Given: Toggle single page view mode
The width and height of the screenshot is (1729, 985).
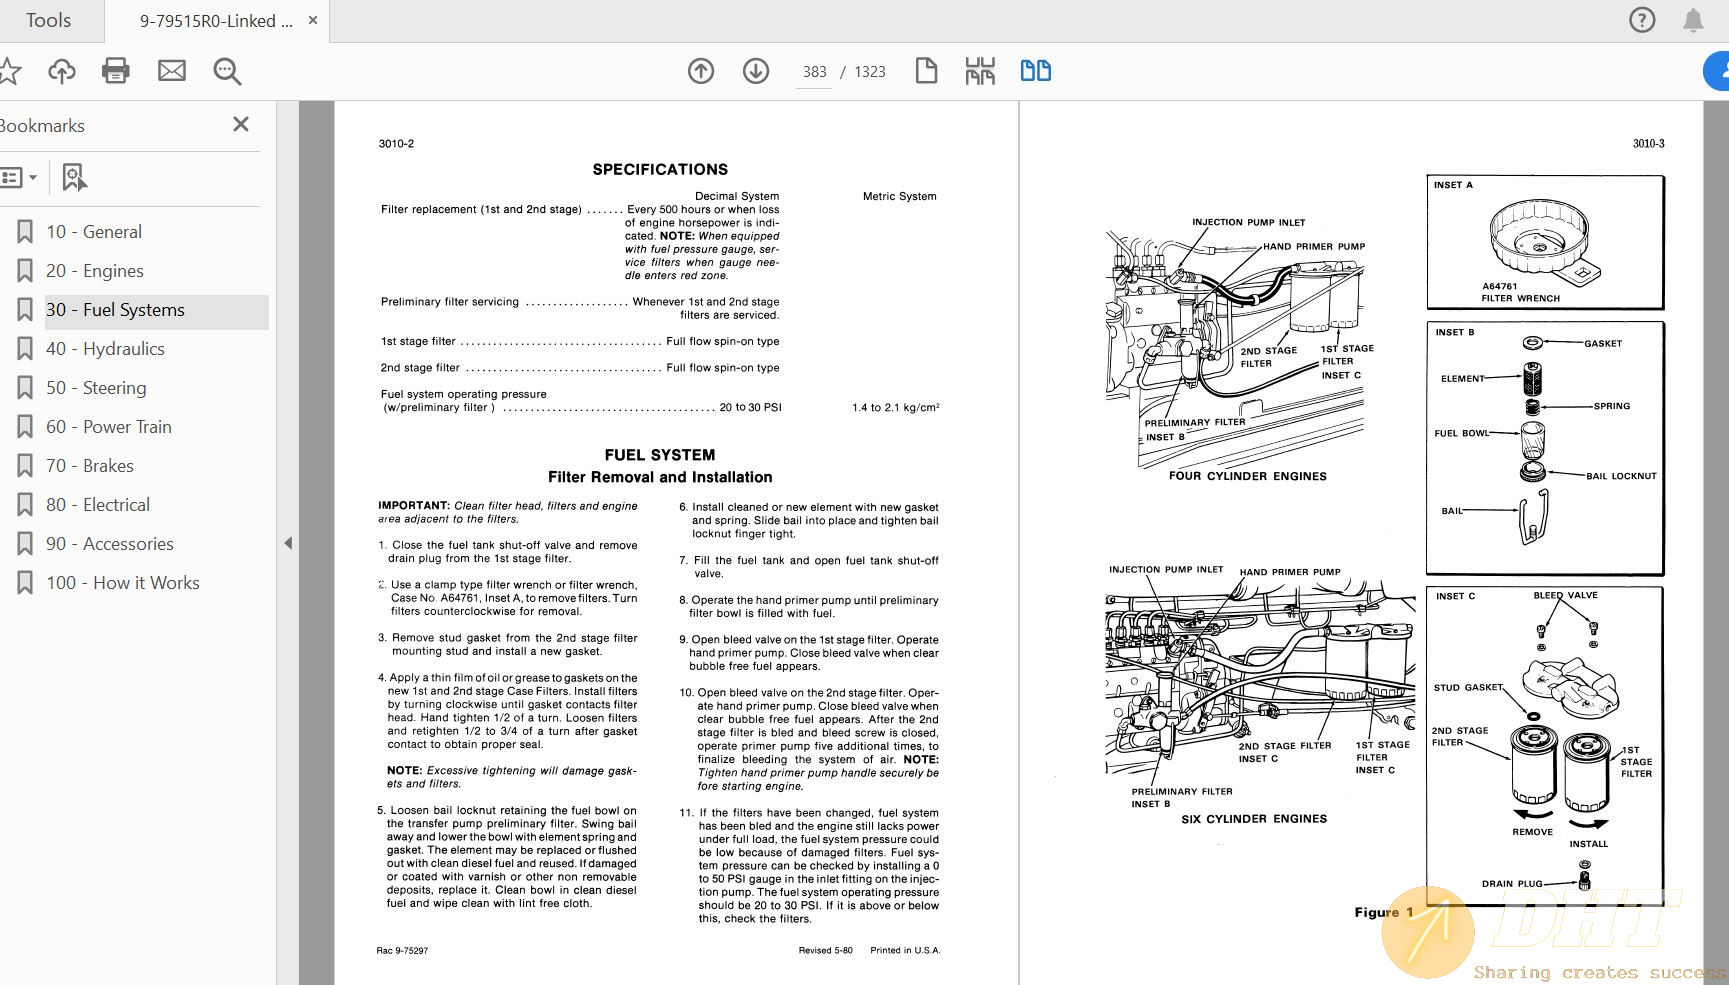Looking at the screenshot, I should coord(926,71).
